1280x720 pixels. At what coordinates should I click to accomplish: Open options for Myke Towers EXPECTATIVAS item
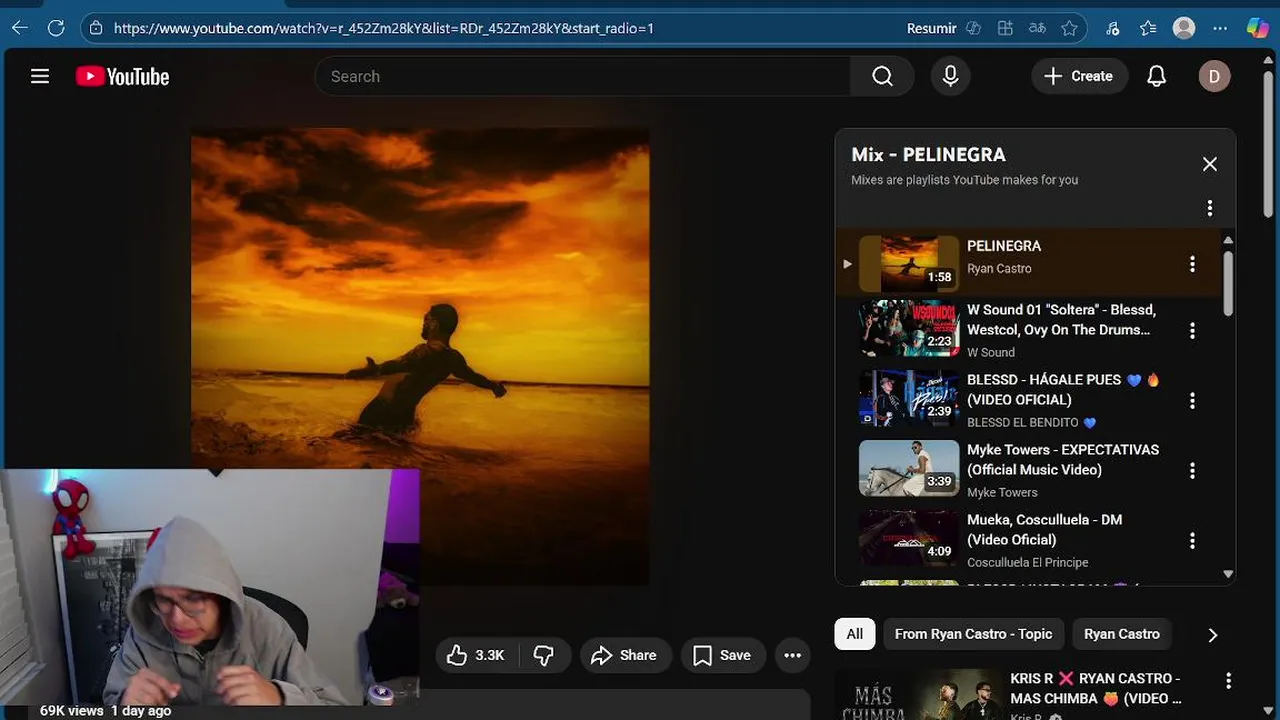click(x=1192, y=470)
